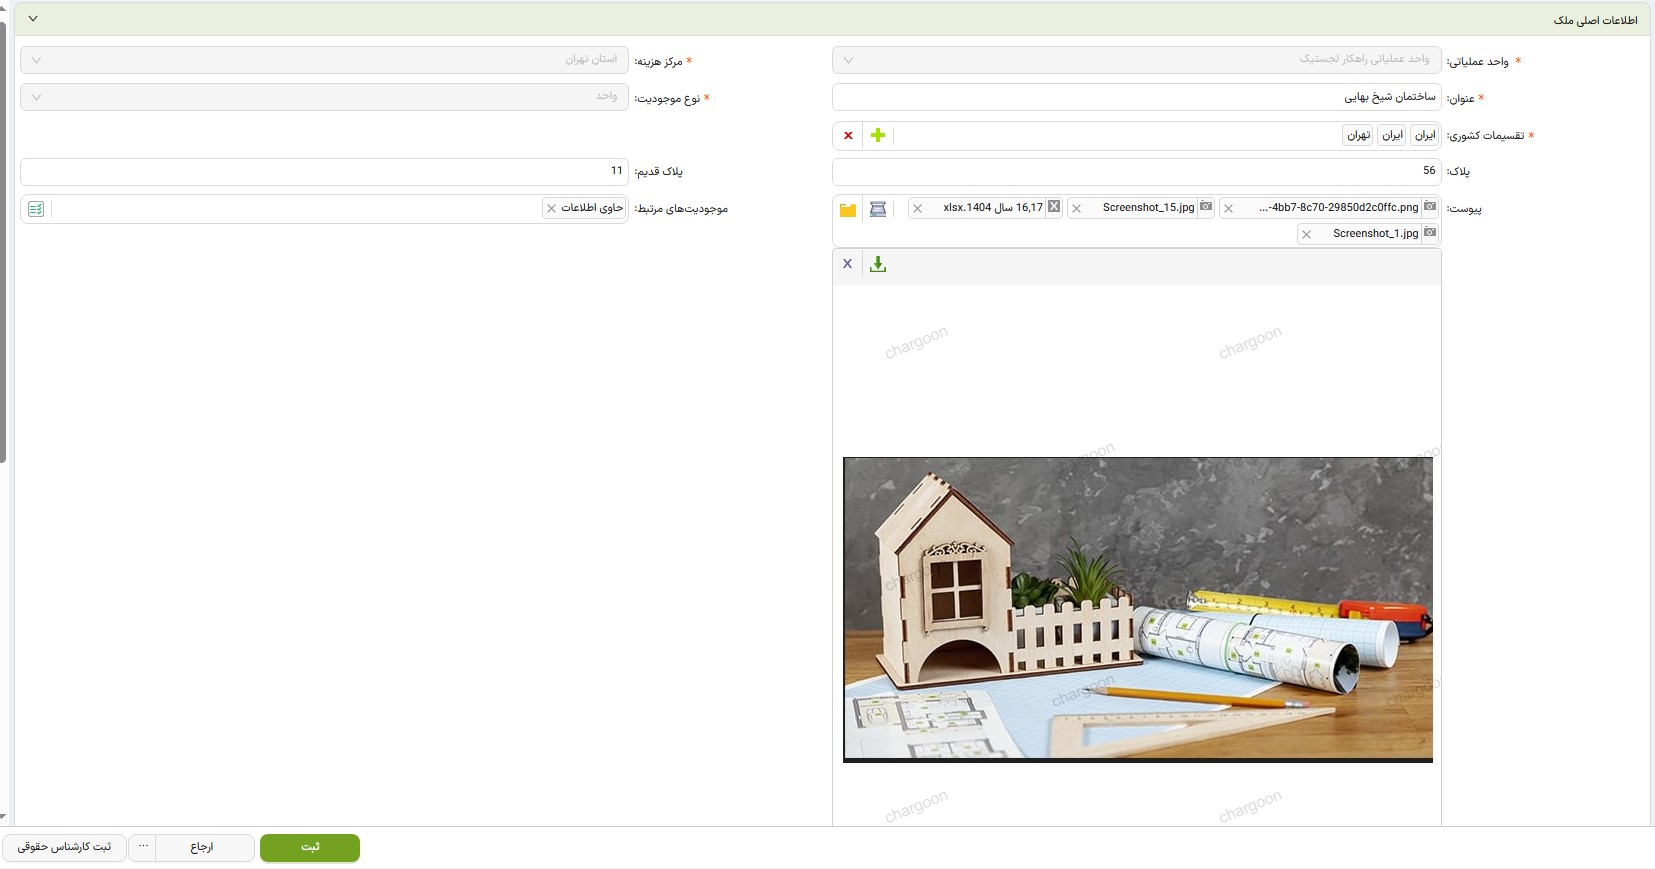Collapse the اطلاعات اصلی ملک section
This screenshot has height=869, width=1655.
33,19
